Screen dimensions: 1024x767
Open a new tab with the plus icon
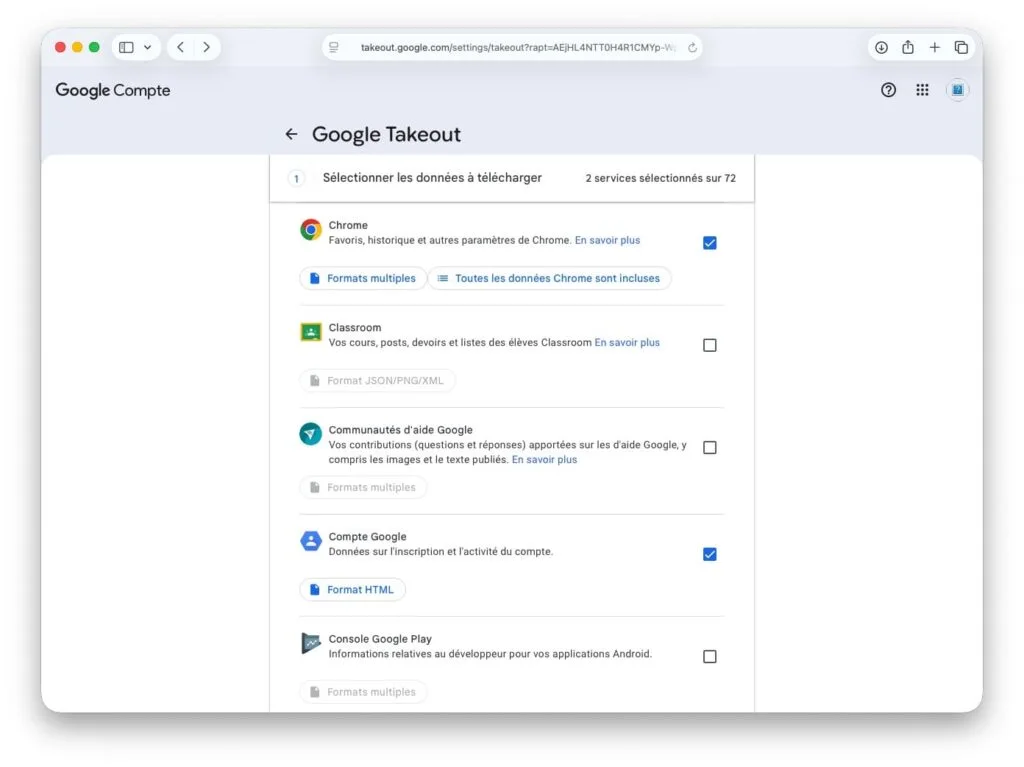tap(934, 47)
